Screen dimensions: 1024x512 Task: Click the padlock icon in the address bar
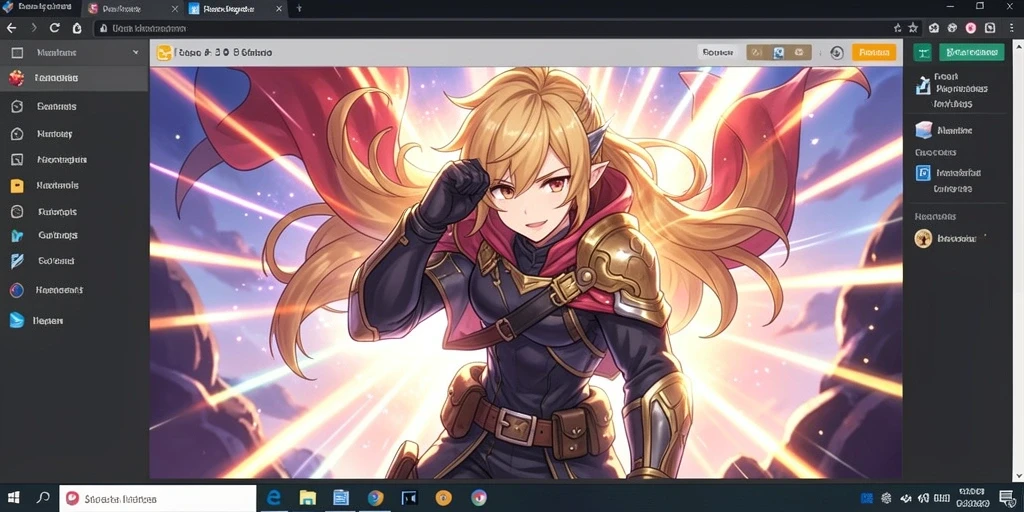[x=102, y=29]
